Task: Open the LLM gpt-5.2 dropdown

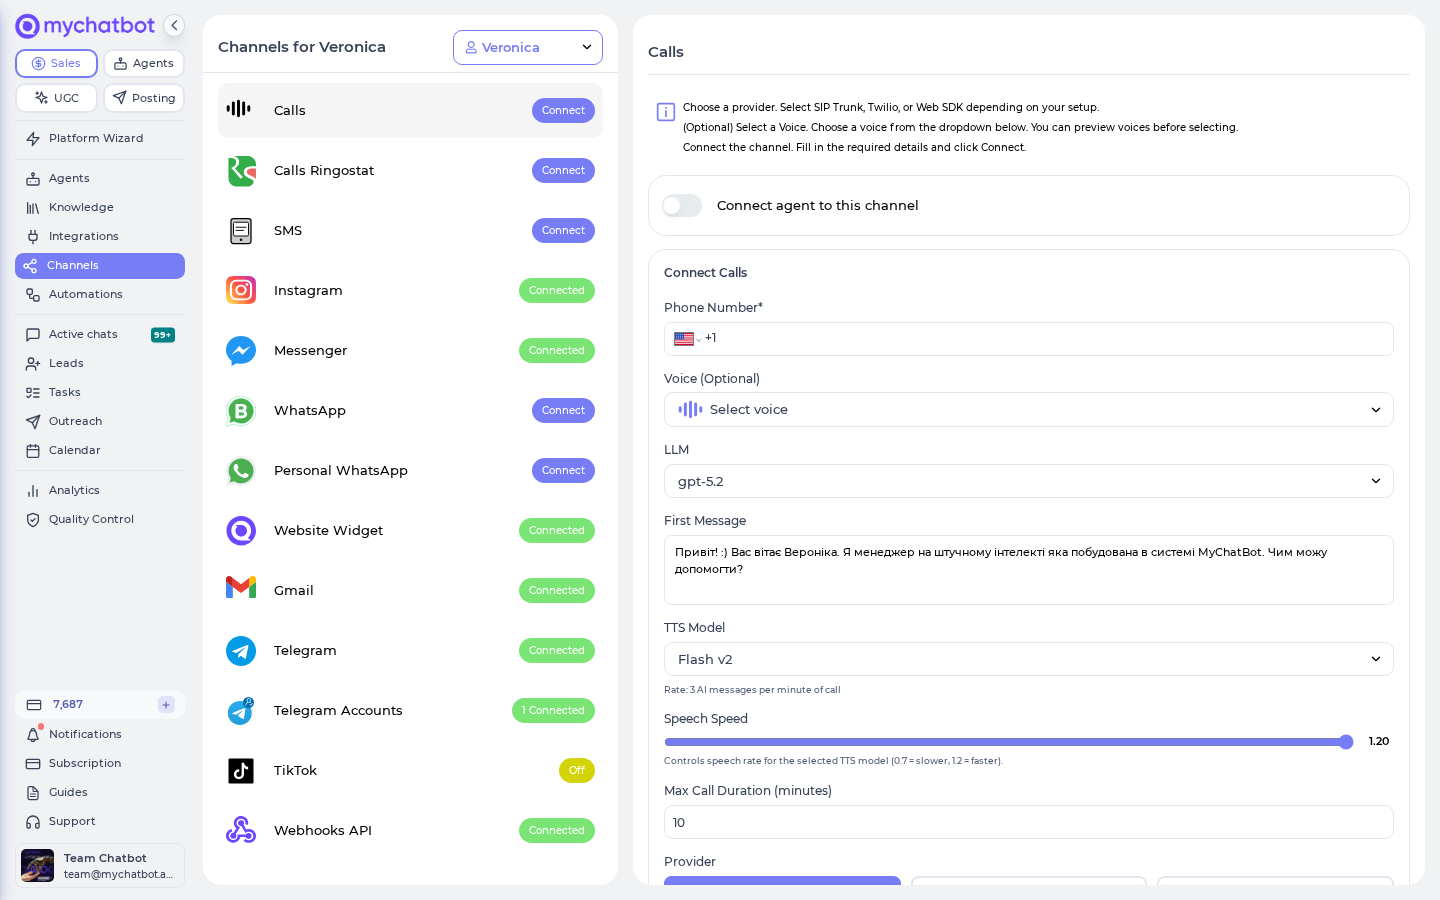Action: [x=1029, y=481]
